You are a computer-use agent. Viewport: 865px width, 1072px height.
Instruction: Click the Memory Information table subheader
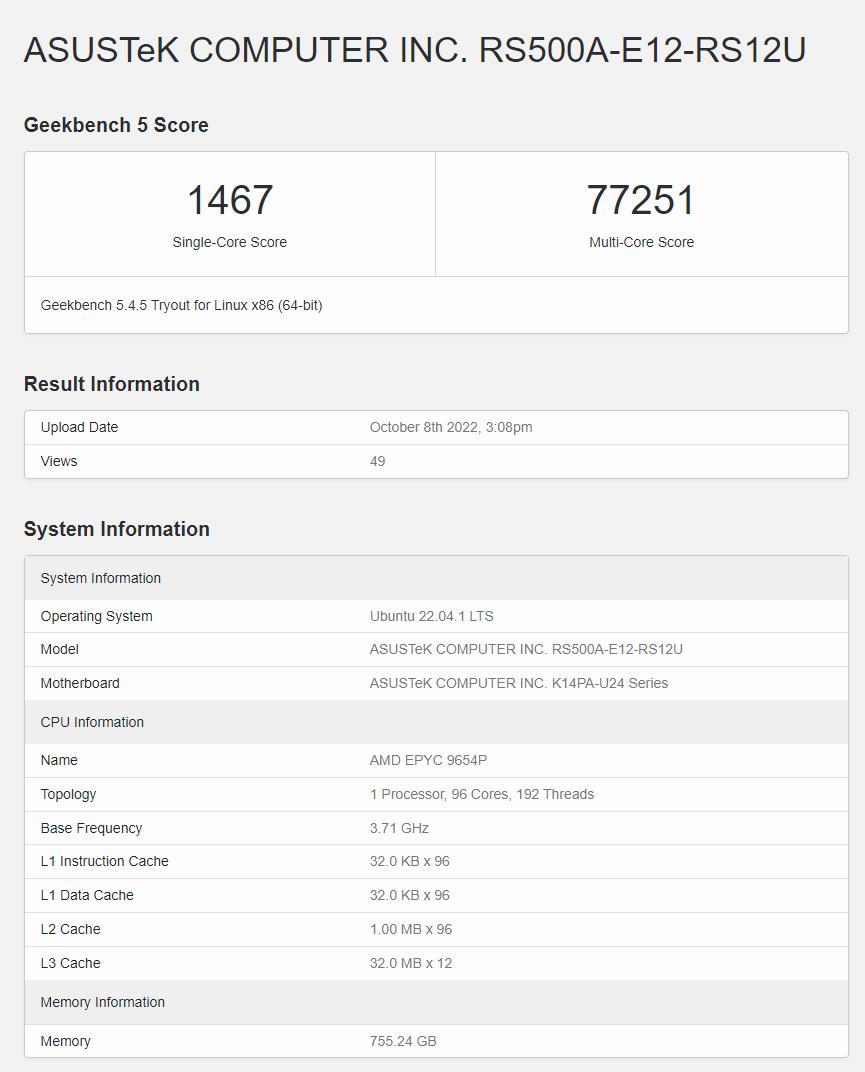click(102, 1002)
